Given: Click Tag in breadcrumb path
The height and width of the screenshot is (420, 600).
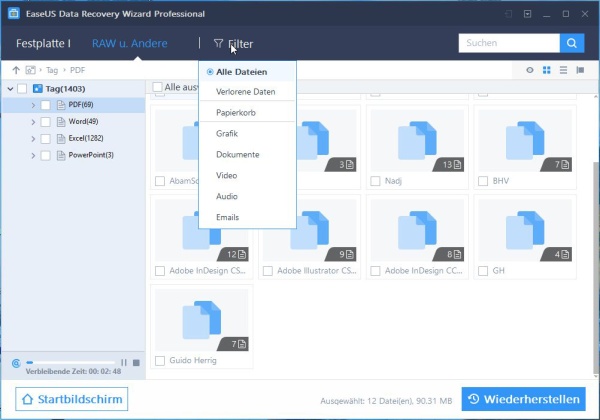Looking at the screenshot, I should coord(52,70).
